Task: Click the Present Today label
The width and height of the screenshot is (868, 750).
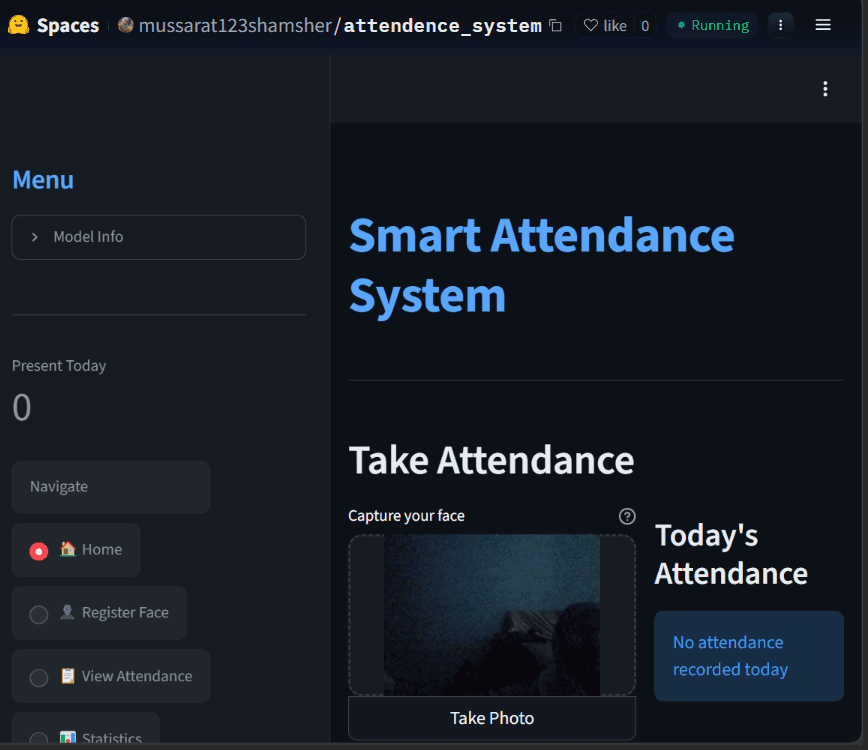Action: pyautogui.click(x=59, y=366)
